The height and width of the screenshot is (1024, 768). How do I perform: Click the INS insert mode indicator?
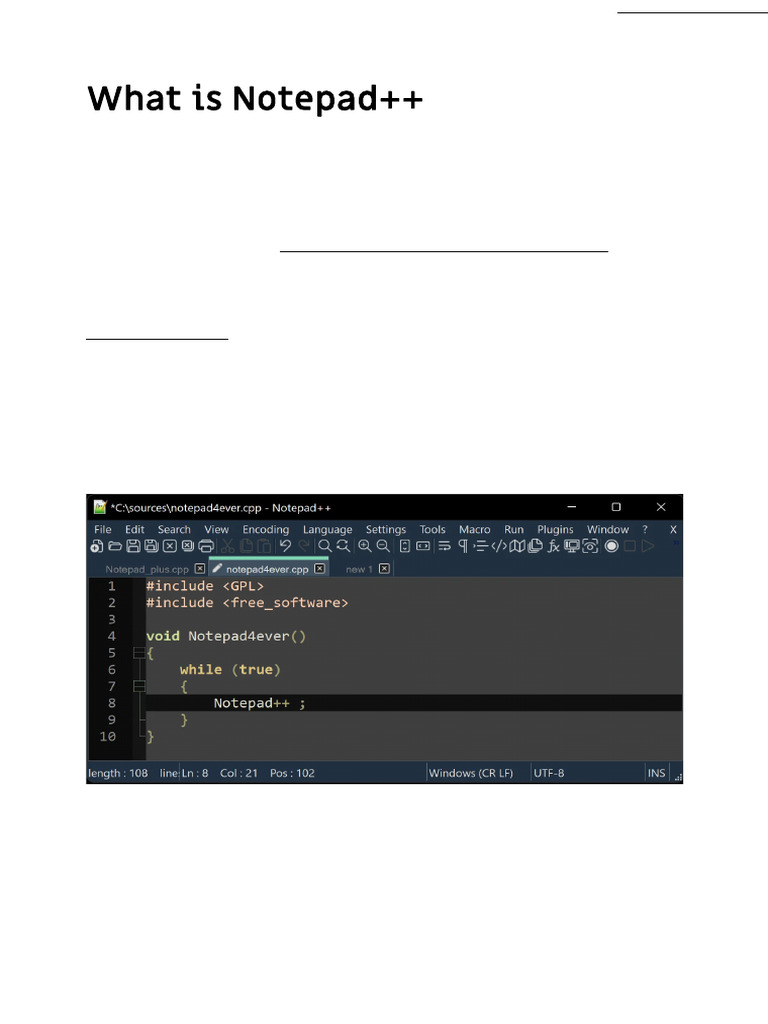pyautogui.click(x=656, y=773)
